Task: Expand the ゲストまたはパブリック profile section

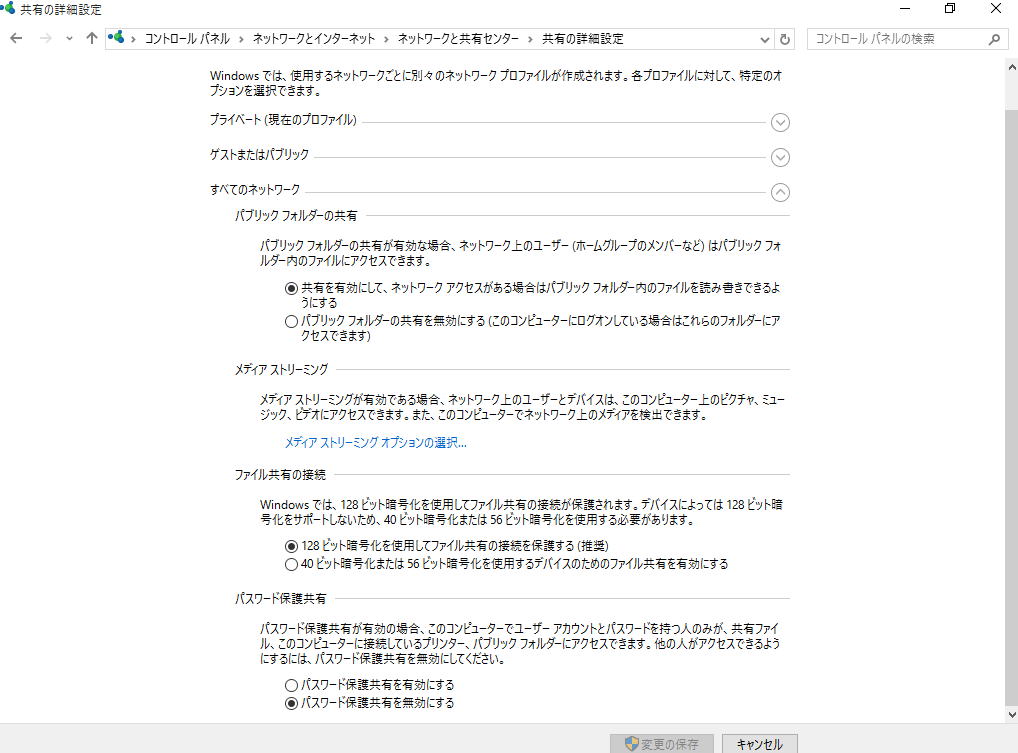Action: click(780, 158)
